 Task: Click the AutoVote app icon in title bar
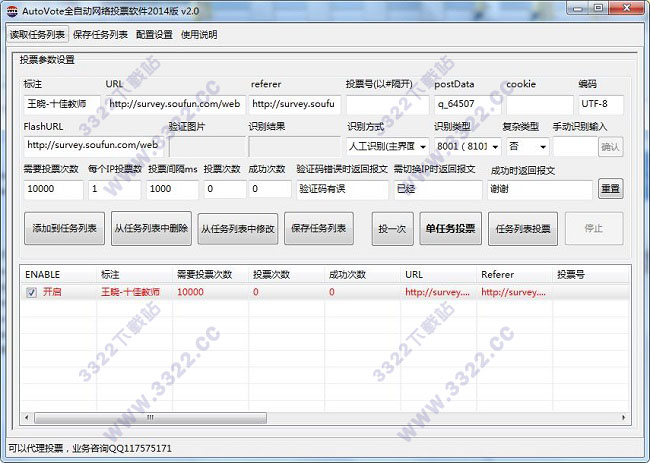coord(12,11)
